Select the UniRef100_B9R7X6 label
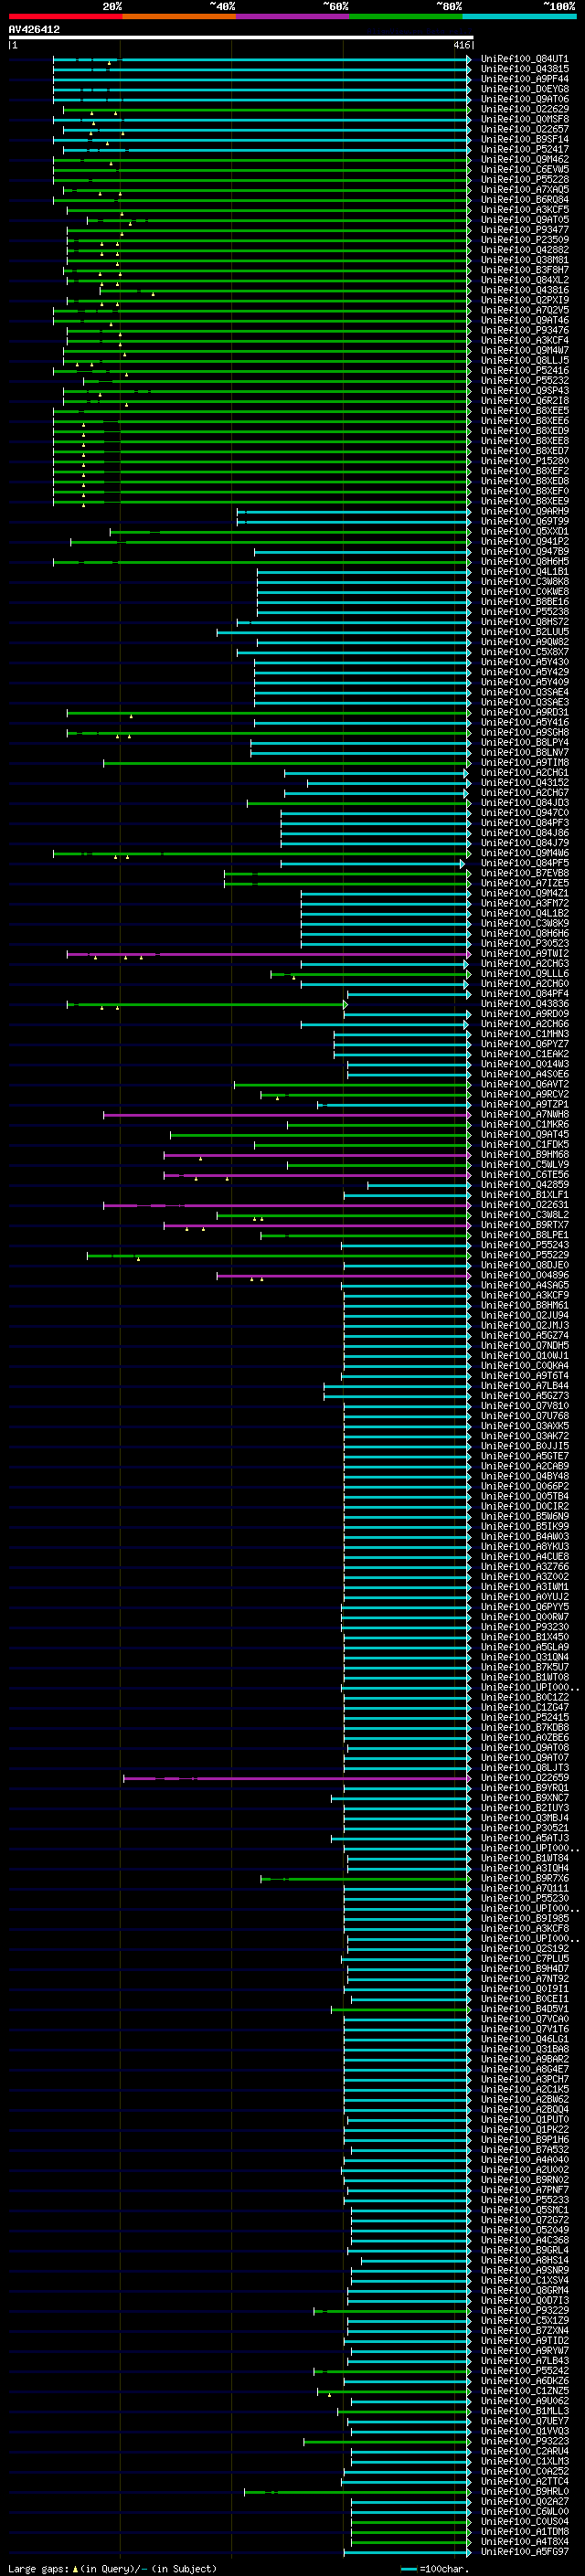Viewport: 585px width, 2576px height. (x=524, y=1879)
